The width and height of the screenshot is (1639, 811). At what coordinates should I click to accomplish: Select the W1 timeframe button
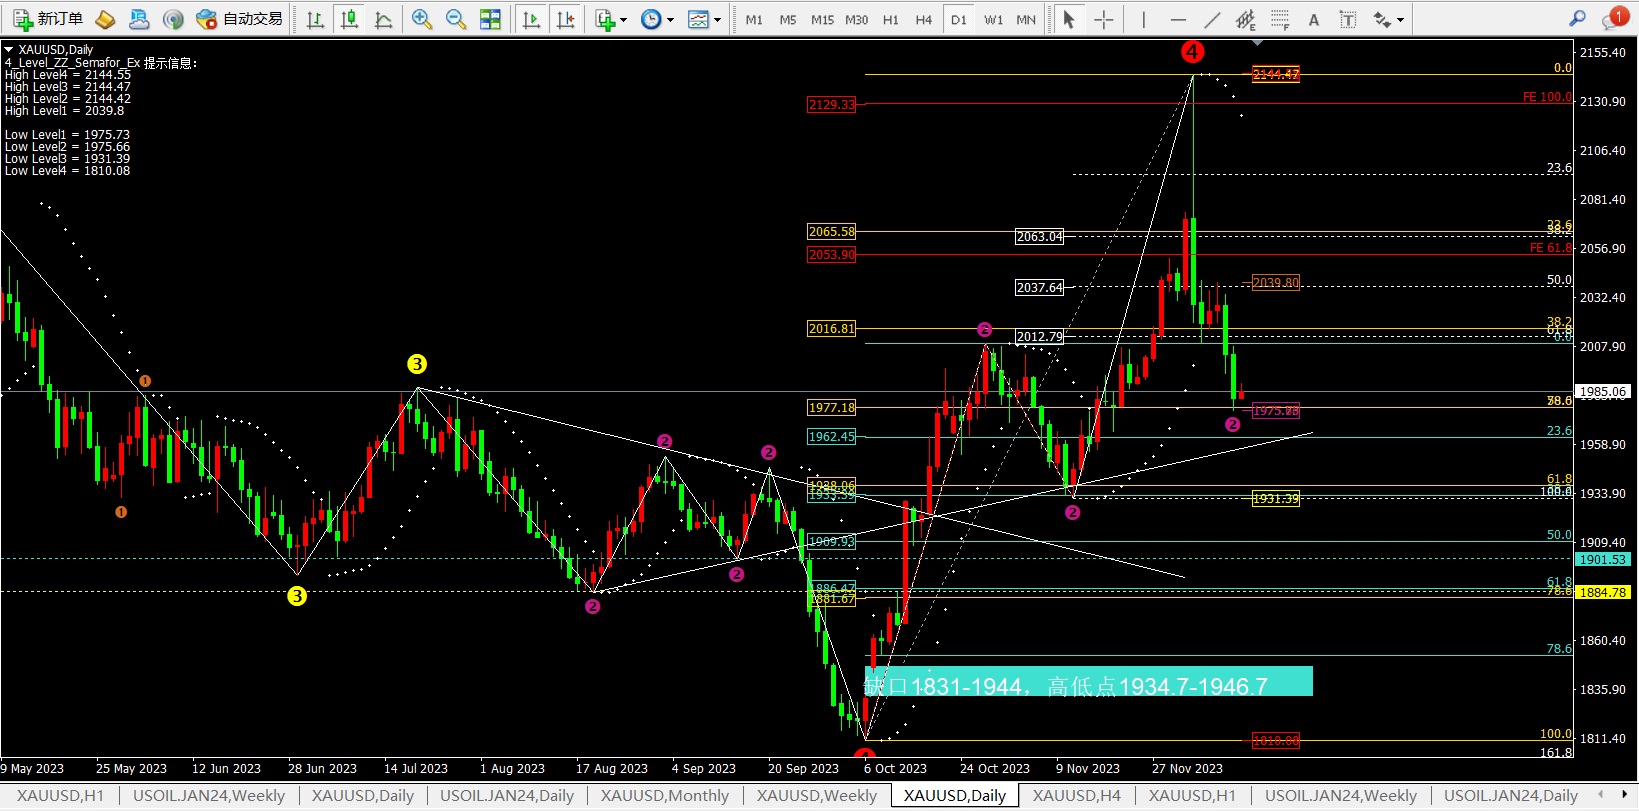(993, 20)
